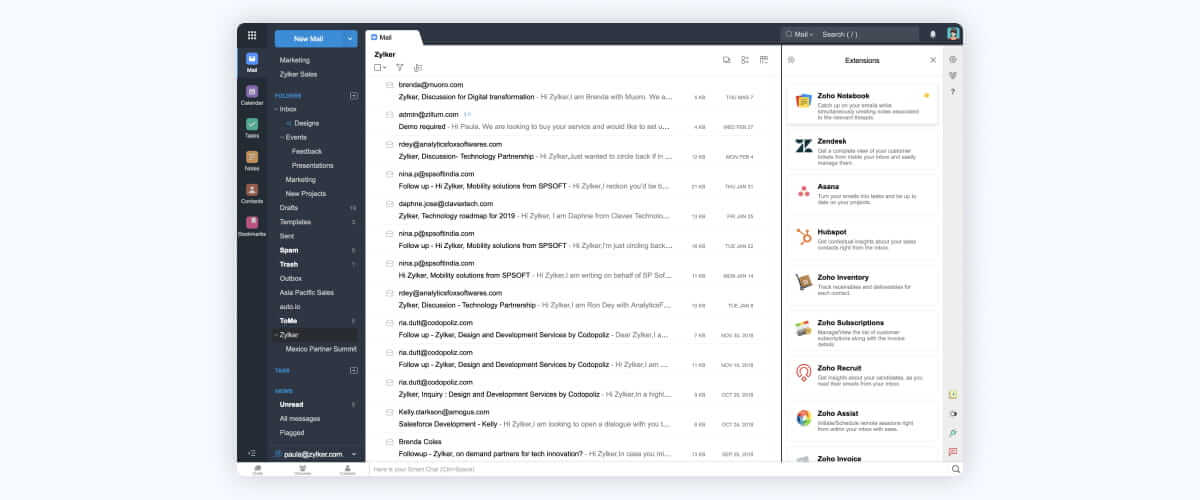This screenshot has height=500, width=1200.
Task: Open the Trash folder
Action: click(289, 264)
